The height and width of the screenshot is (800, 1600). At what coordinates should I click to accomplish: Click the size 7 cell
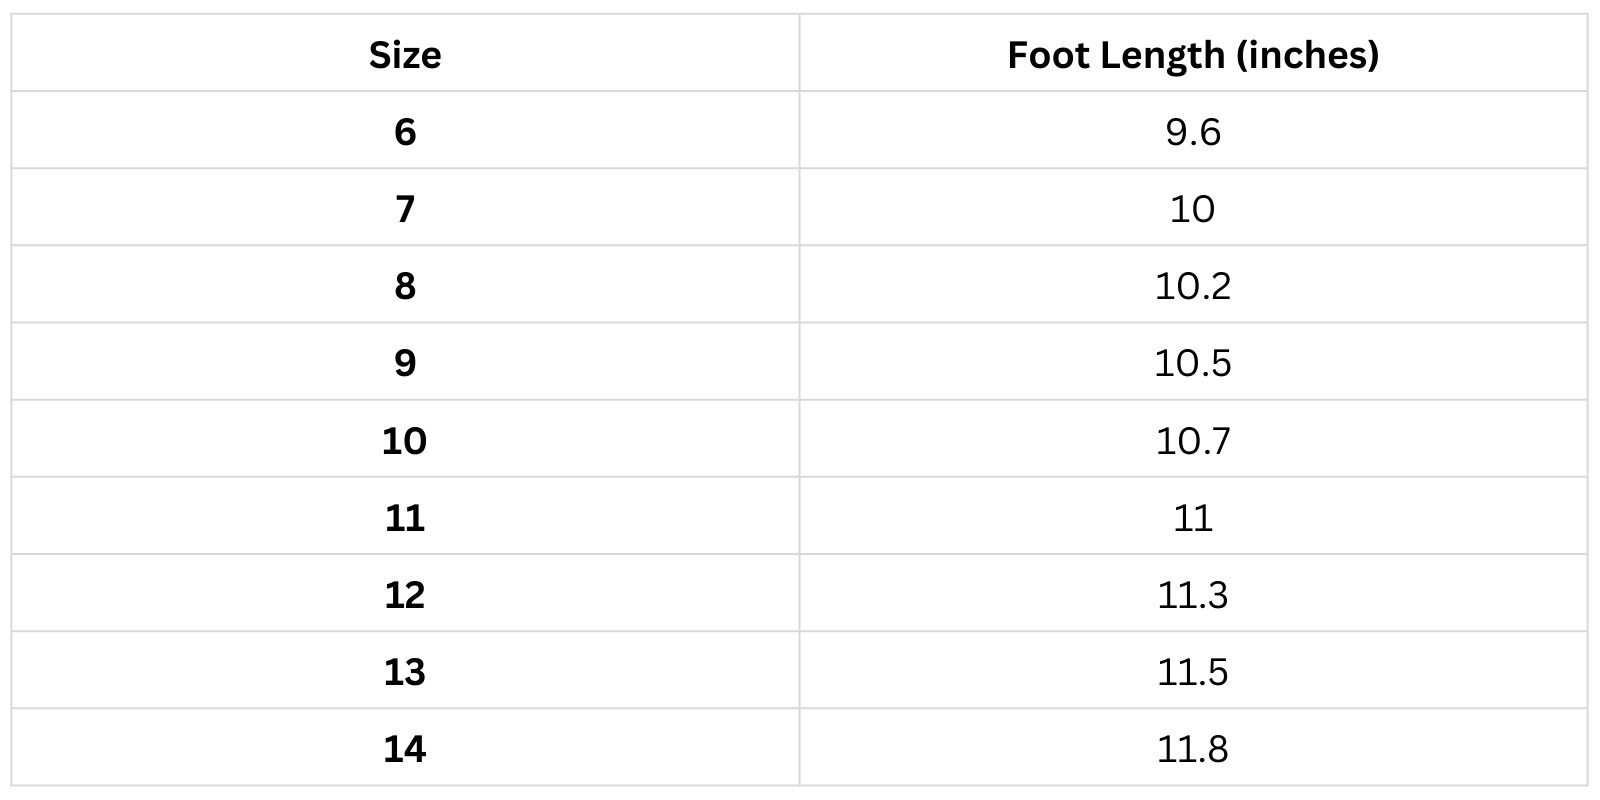405,209
